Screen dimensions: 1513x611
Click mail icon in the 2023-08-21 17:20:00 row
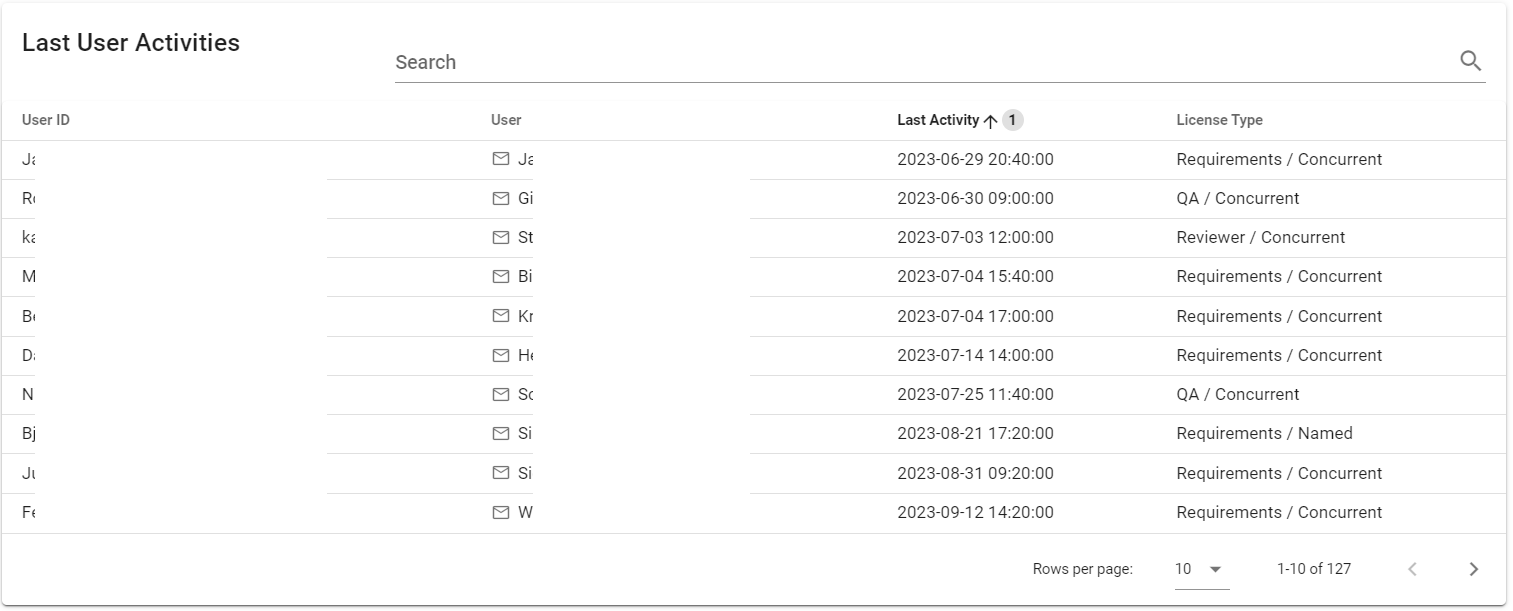[x=501, y=433]
